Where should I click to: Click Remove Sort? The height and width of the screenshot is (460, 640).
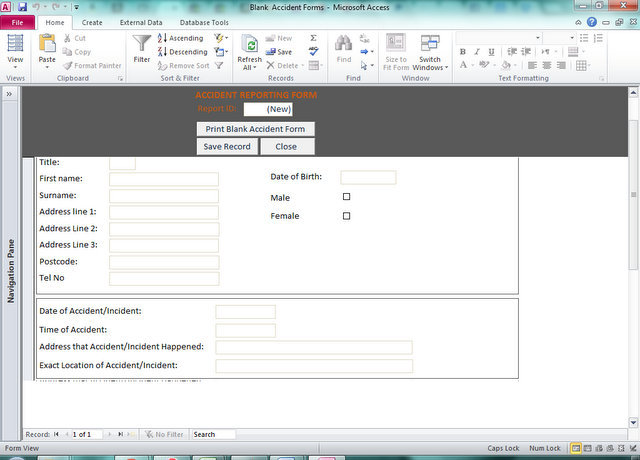[x=184, y=65]
